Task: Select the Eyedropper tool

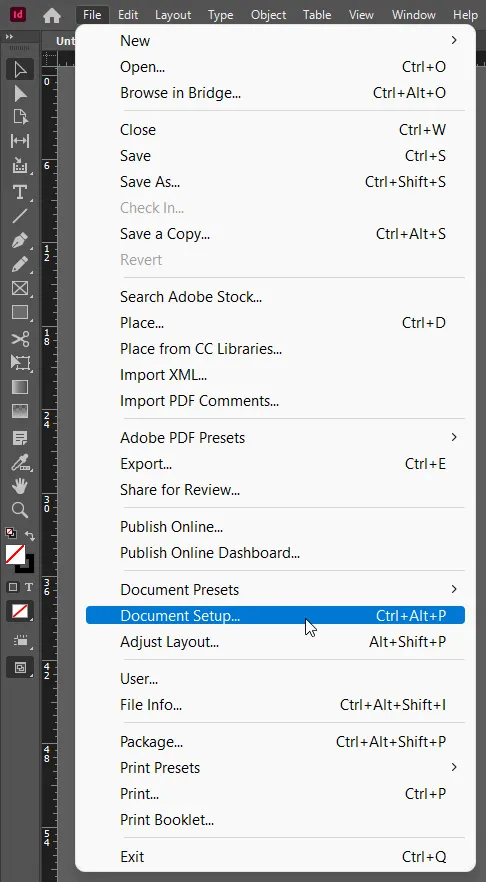Action: coord(20,462)
